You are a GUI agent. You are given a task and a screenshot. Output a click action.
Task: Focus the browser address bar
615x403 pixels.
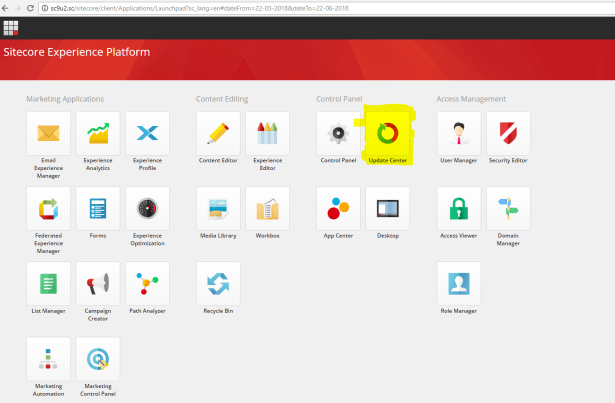pyautogui.click(x=327, y=8)
